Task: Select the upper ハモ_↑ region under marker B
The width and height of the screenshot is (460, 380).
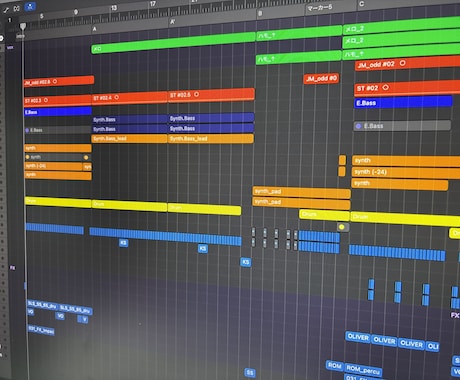Action: tap(299, 34)
